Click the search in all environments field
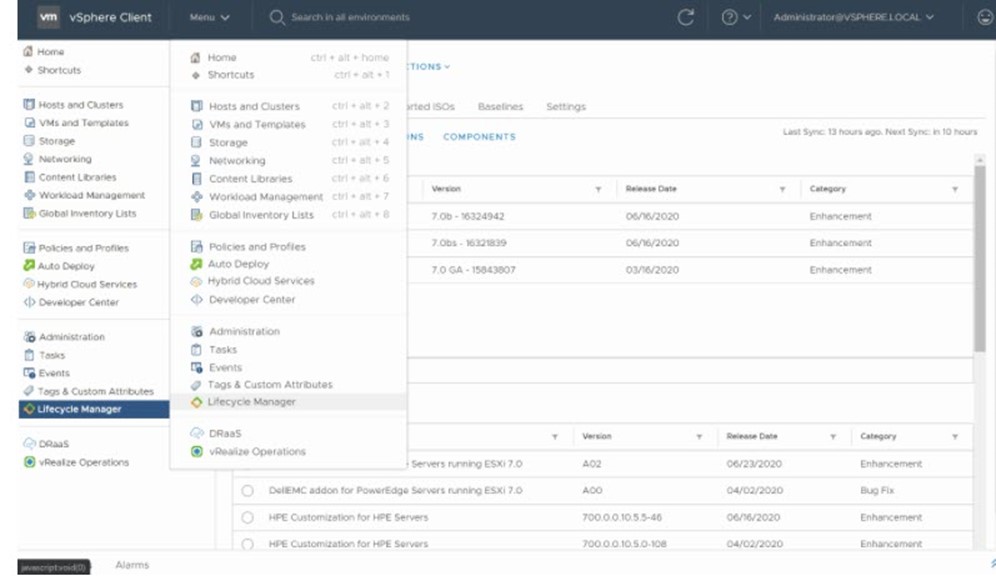The height and width of the screenshot is (576, 996). click(350, 17)
